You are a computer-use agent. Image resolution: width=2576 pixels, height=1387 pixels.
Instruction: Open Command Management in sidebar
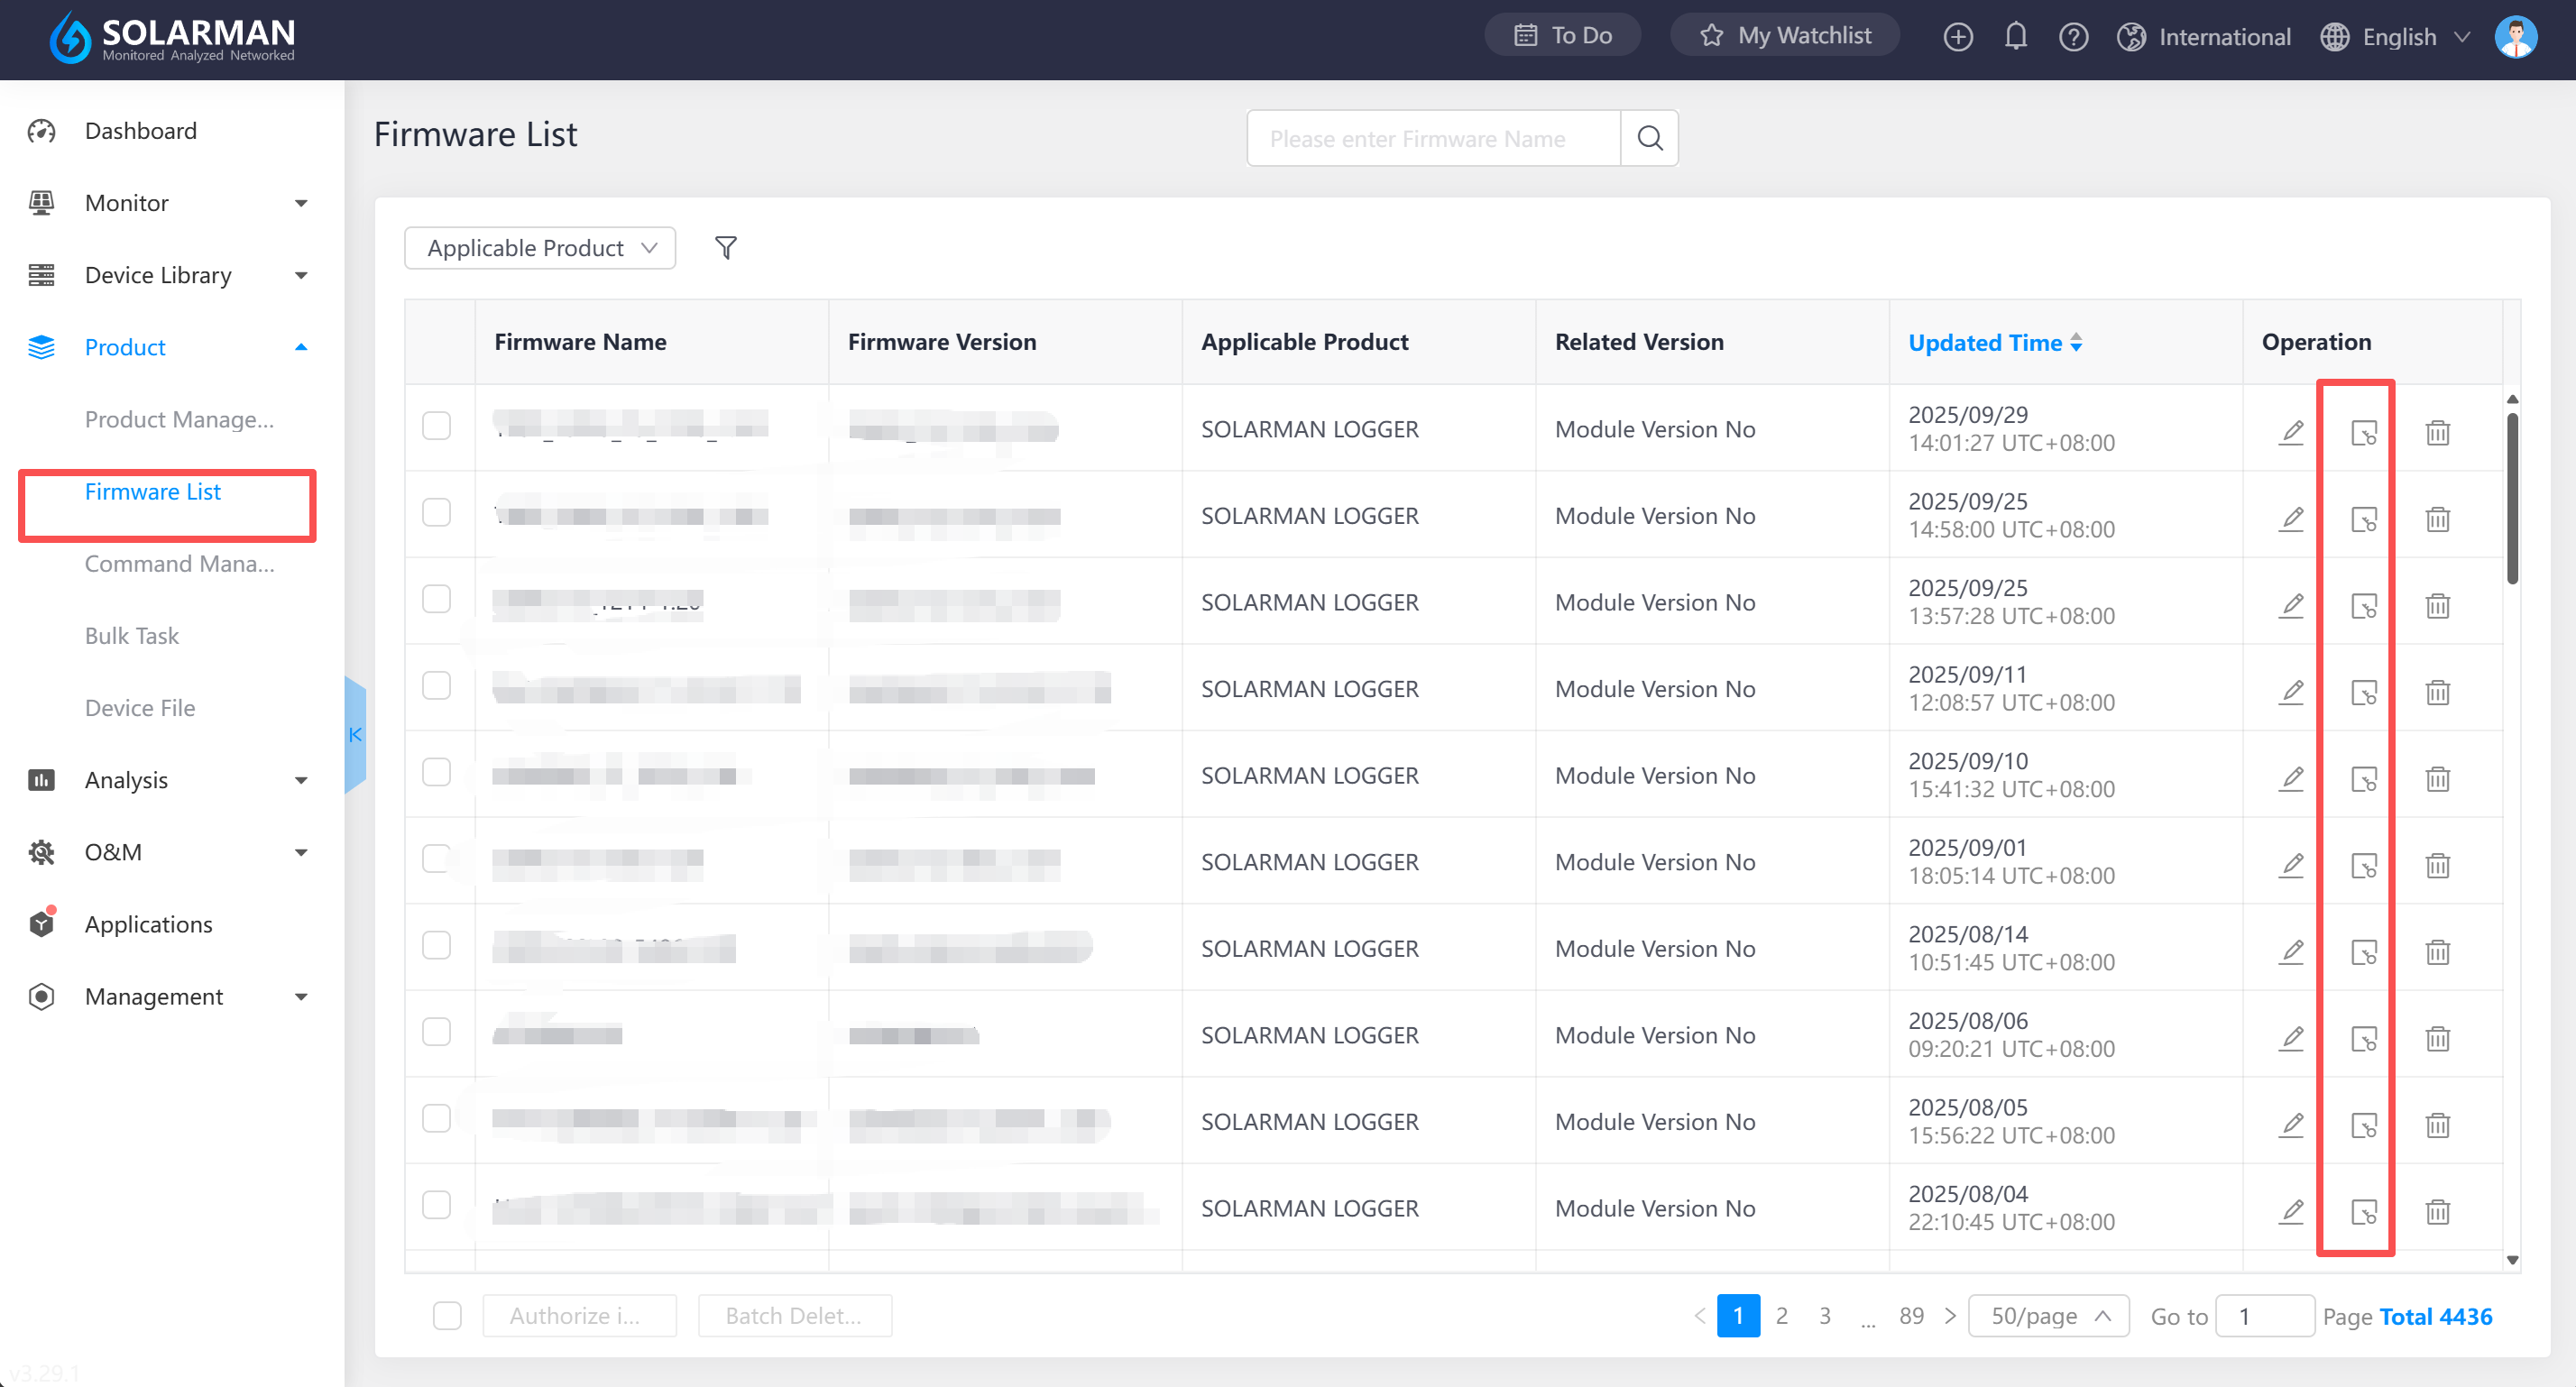coord(179,564)
